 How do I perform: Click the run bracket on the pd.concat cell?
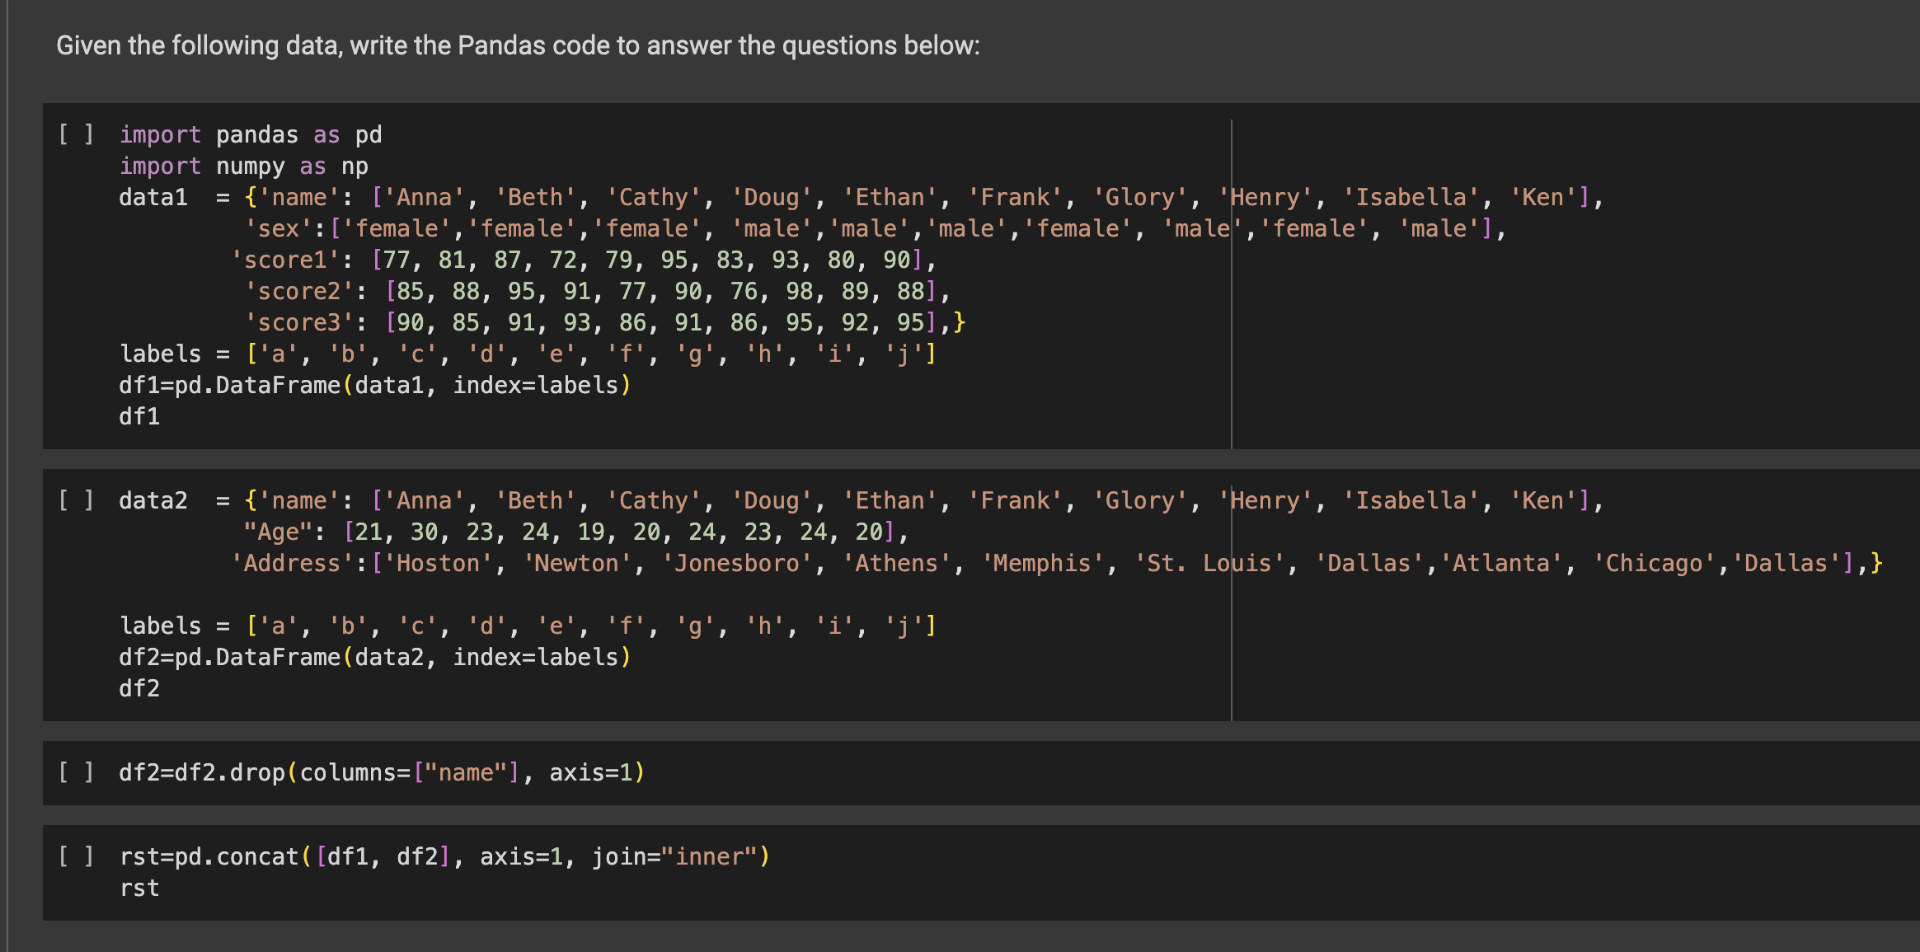[x=75, y=856]
